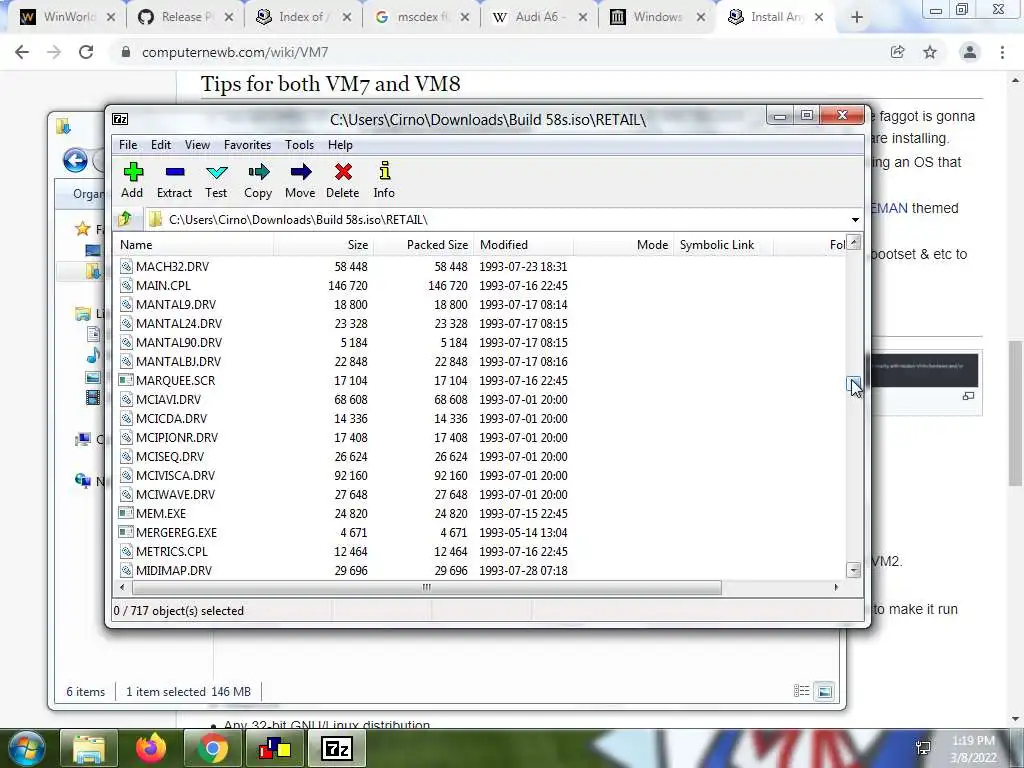Open the Edit menu
This screenshot has width=1024, height=768.
click(x=161, y=145)
